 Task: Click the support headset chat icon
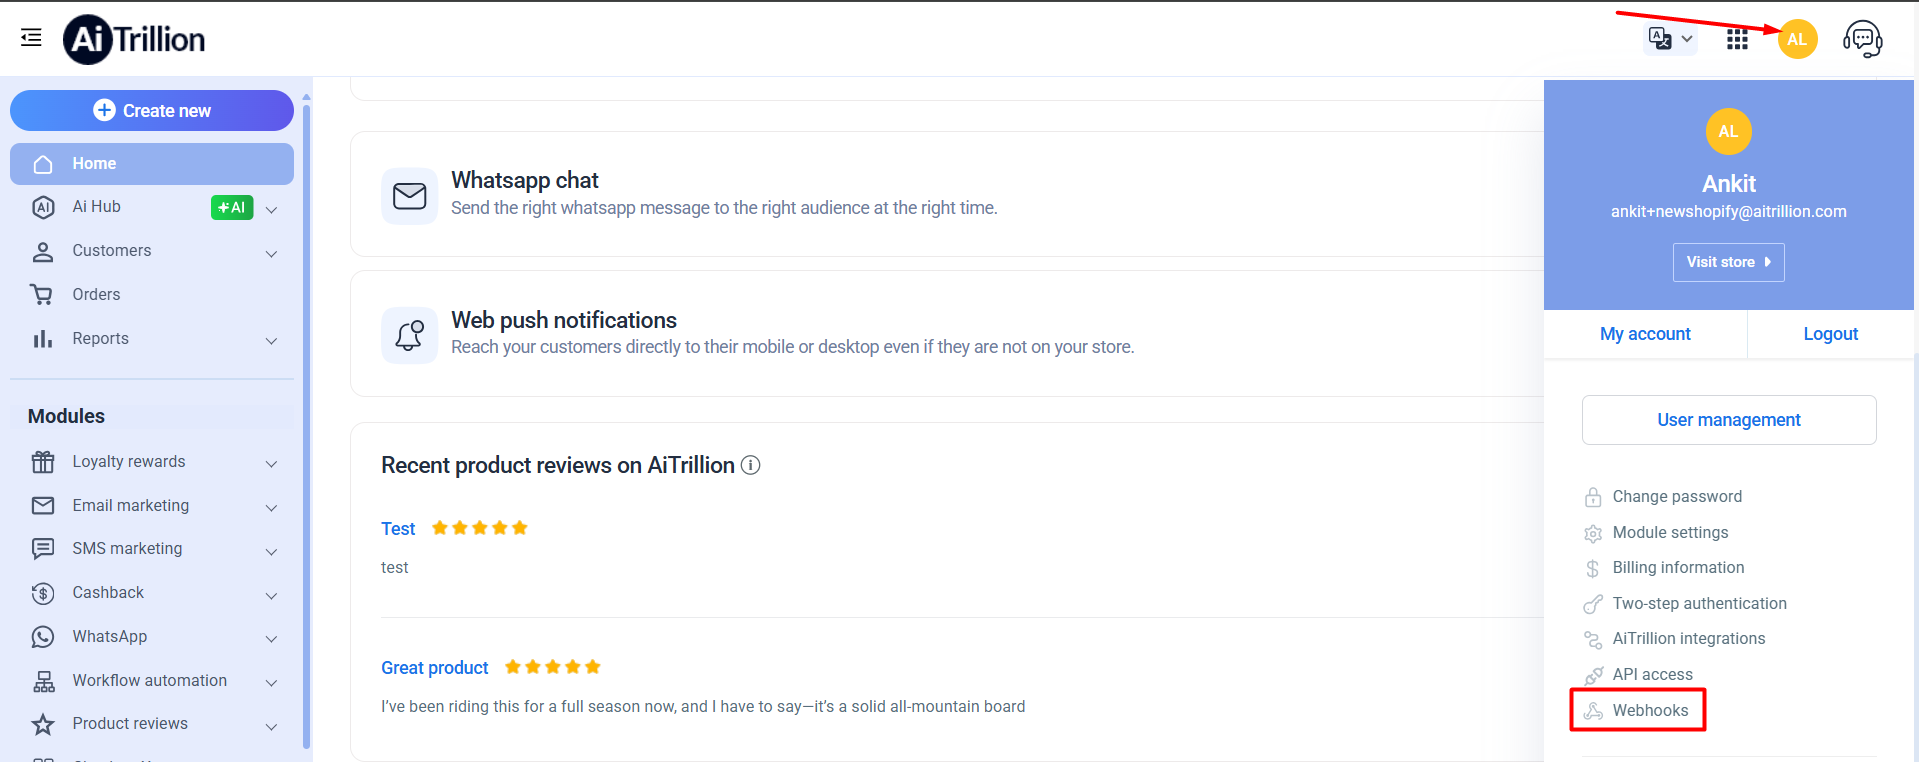(x=1862, y=39)
